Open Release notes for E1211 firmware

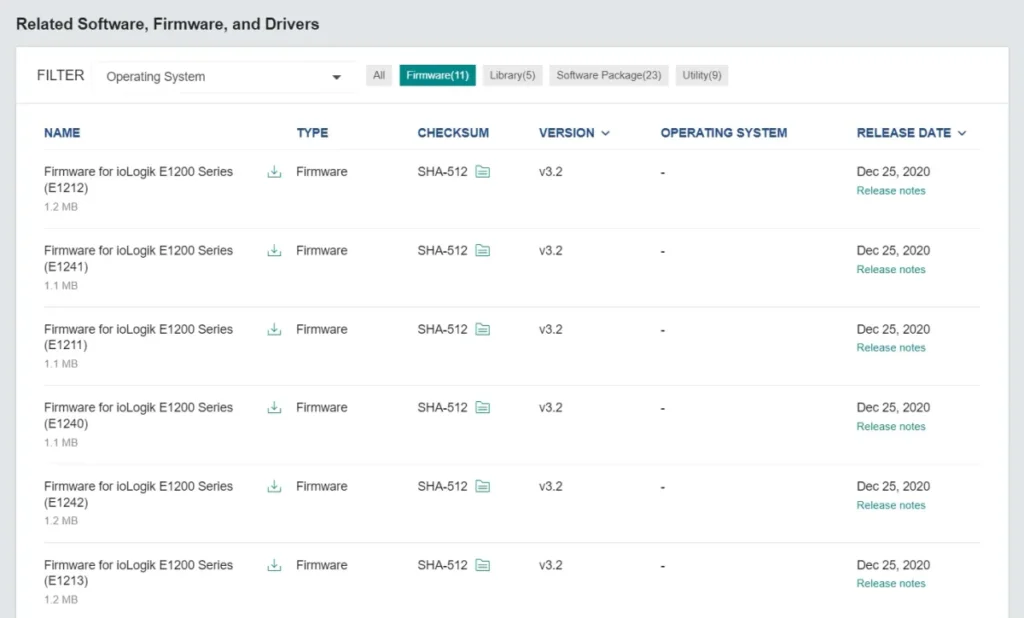point(891,348)
